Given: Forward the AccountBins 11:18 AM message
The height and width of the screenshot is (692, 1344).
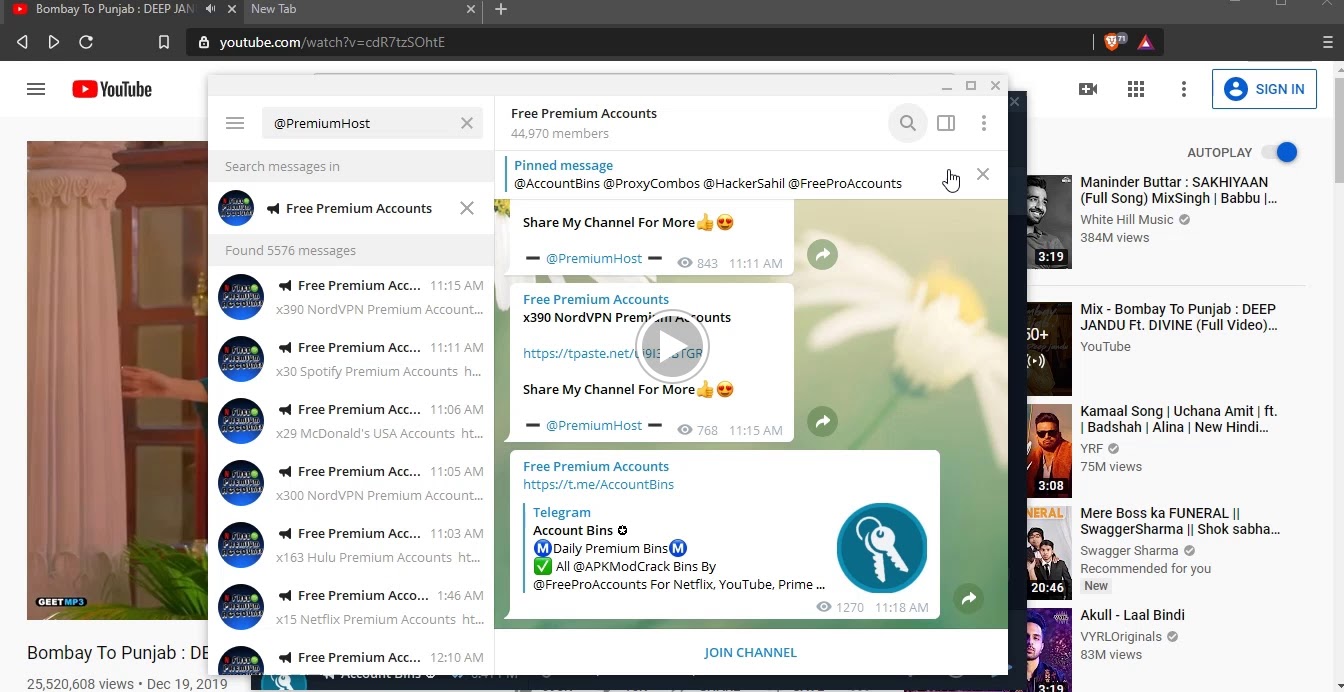Looking at the screenshot, I should coord(968,599).
